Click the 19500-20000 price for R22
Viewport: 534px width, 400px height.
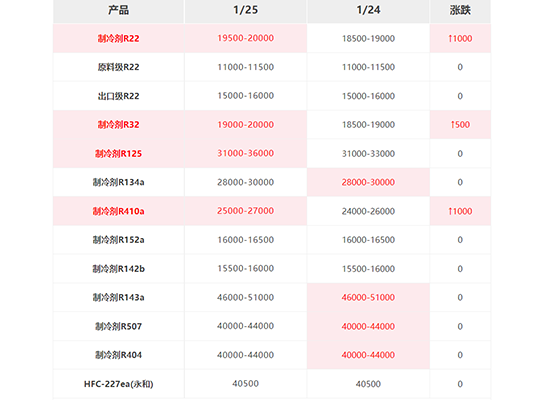pos(246,38)
